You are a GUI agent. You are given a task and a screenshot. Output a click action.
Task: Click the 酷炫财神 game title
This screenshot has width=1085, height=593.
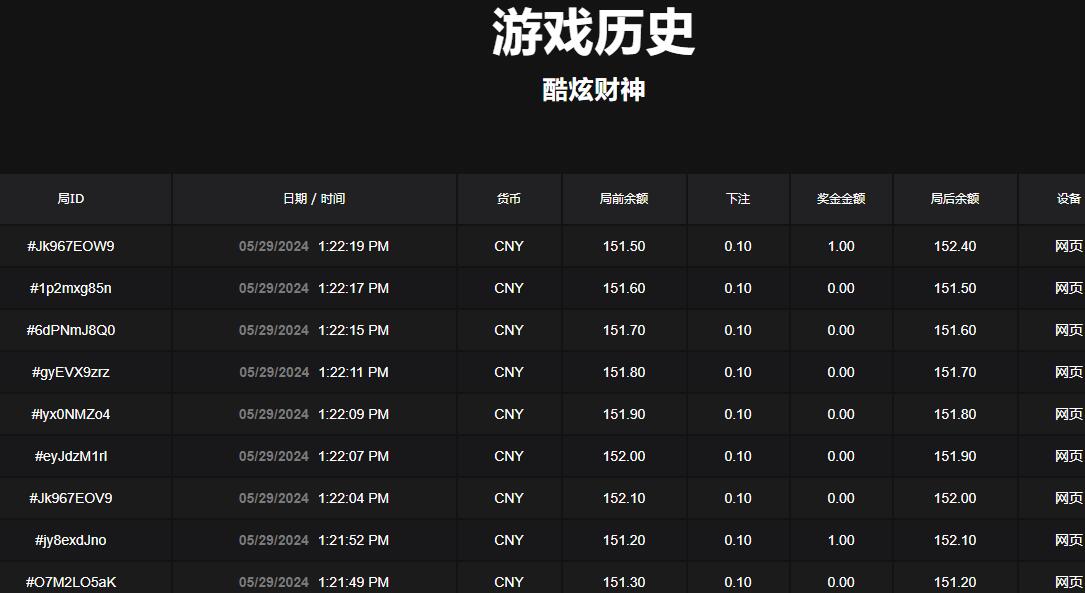(594, 90)
